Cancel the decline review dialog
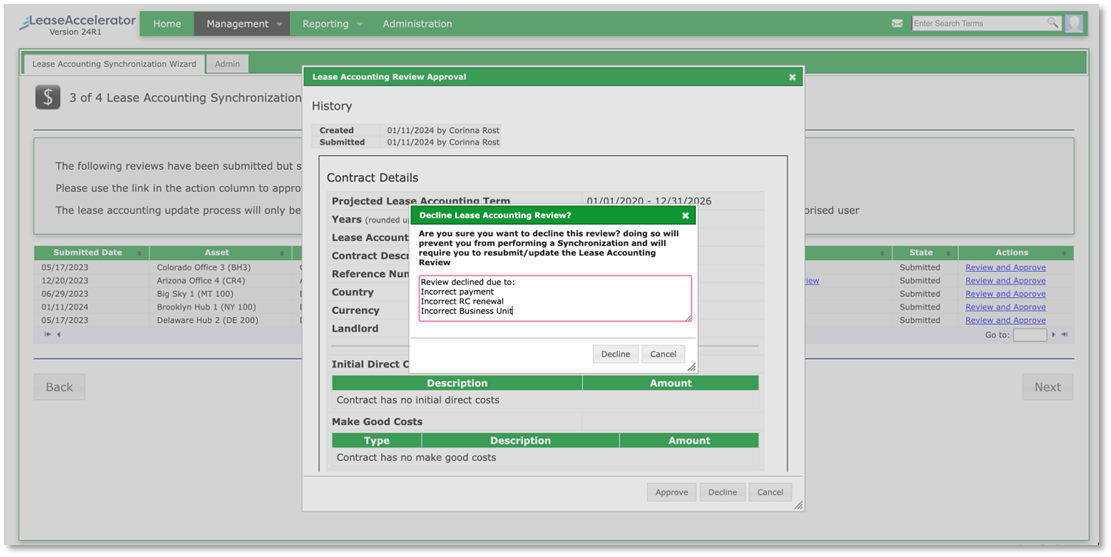Viewport: 1111px width, 557px height. [x=663, y=354]
